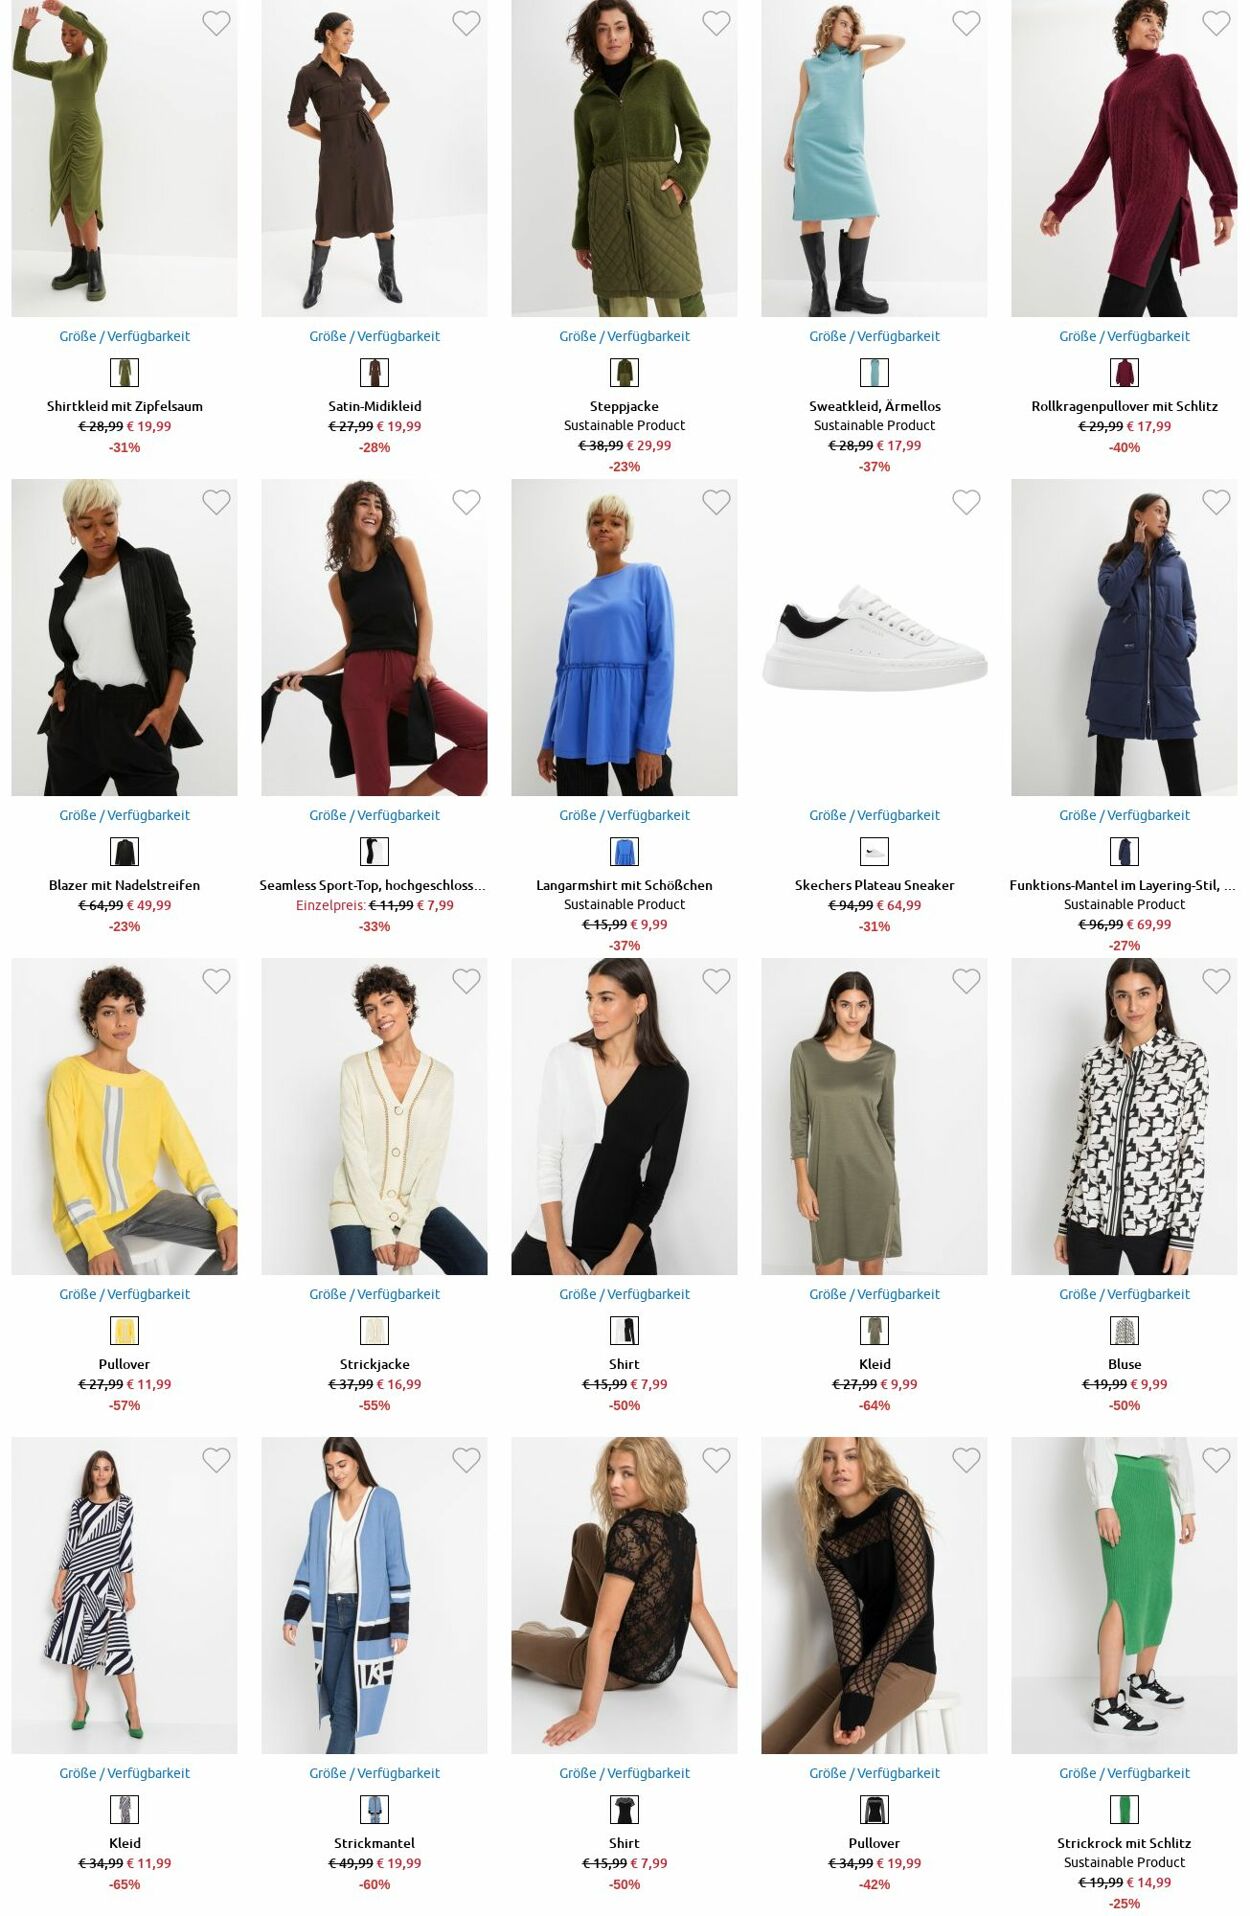Screen dimensions: 1250x1916
Task: Mark the green Strickrock mit Schlitz as favorite
Action: [1216, 1460]
